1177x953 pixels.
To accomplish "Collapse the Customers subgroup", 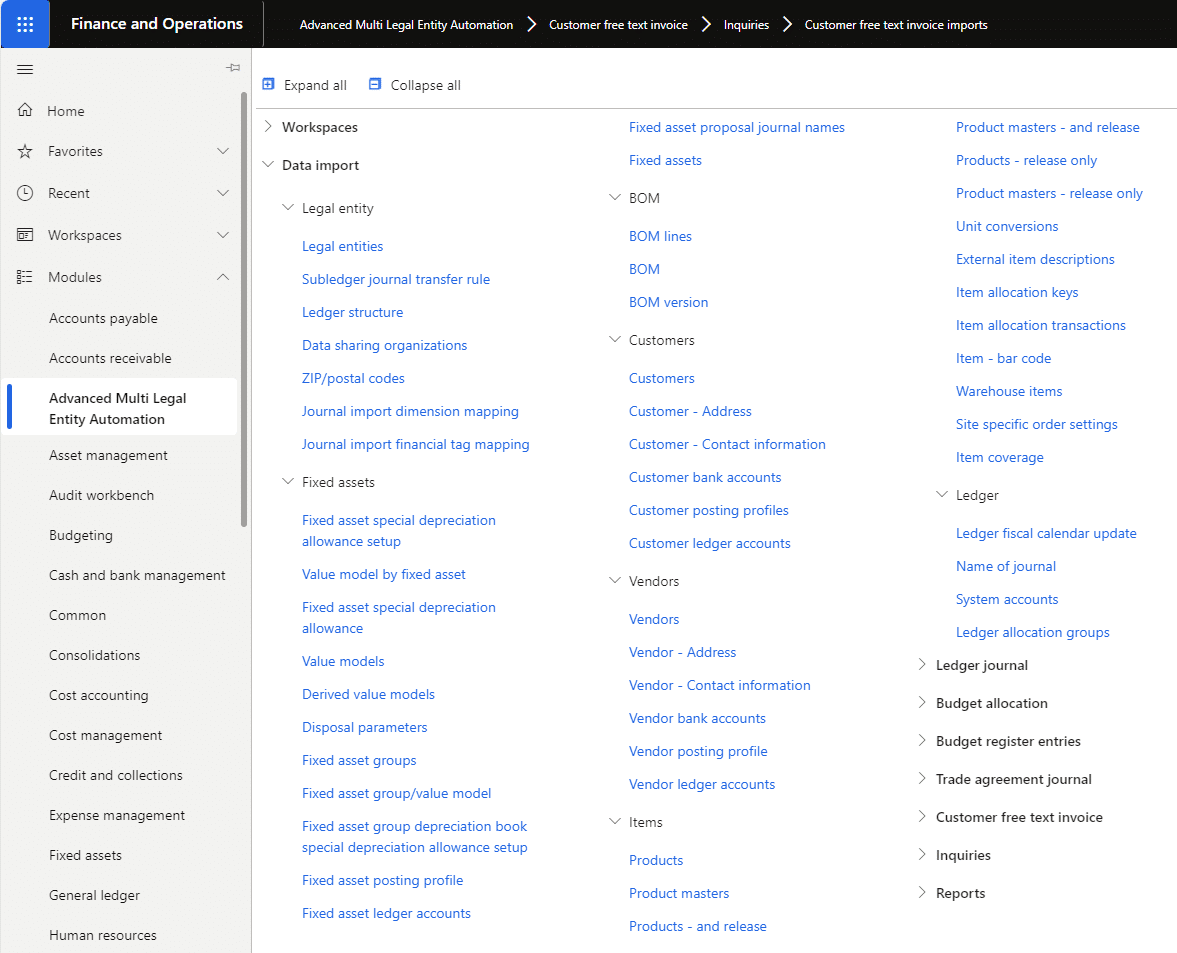I will click(615, 339).
